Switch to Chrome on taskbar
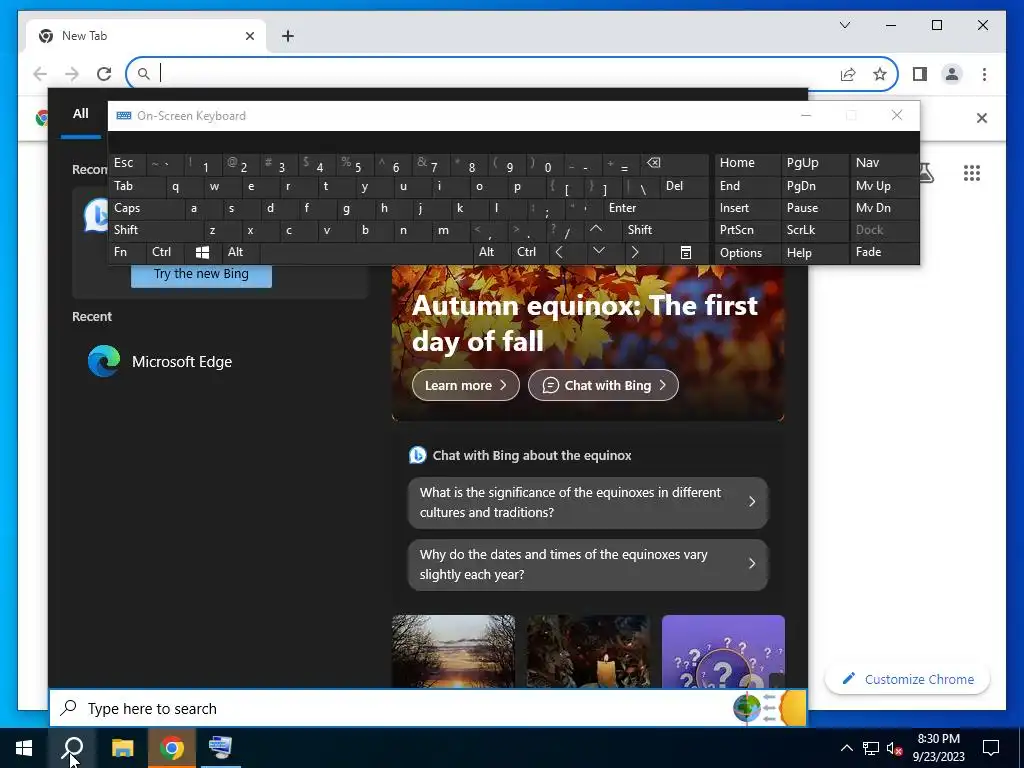This screenshot has width=1024, height=768. 172,748
